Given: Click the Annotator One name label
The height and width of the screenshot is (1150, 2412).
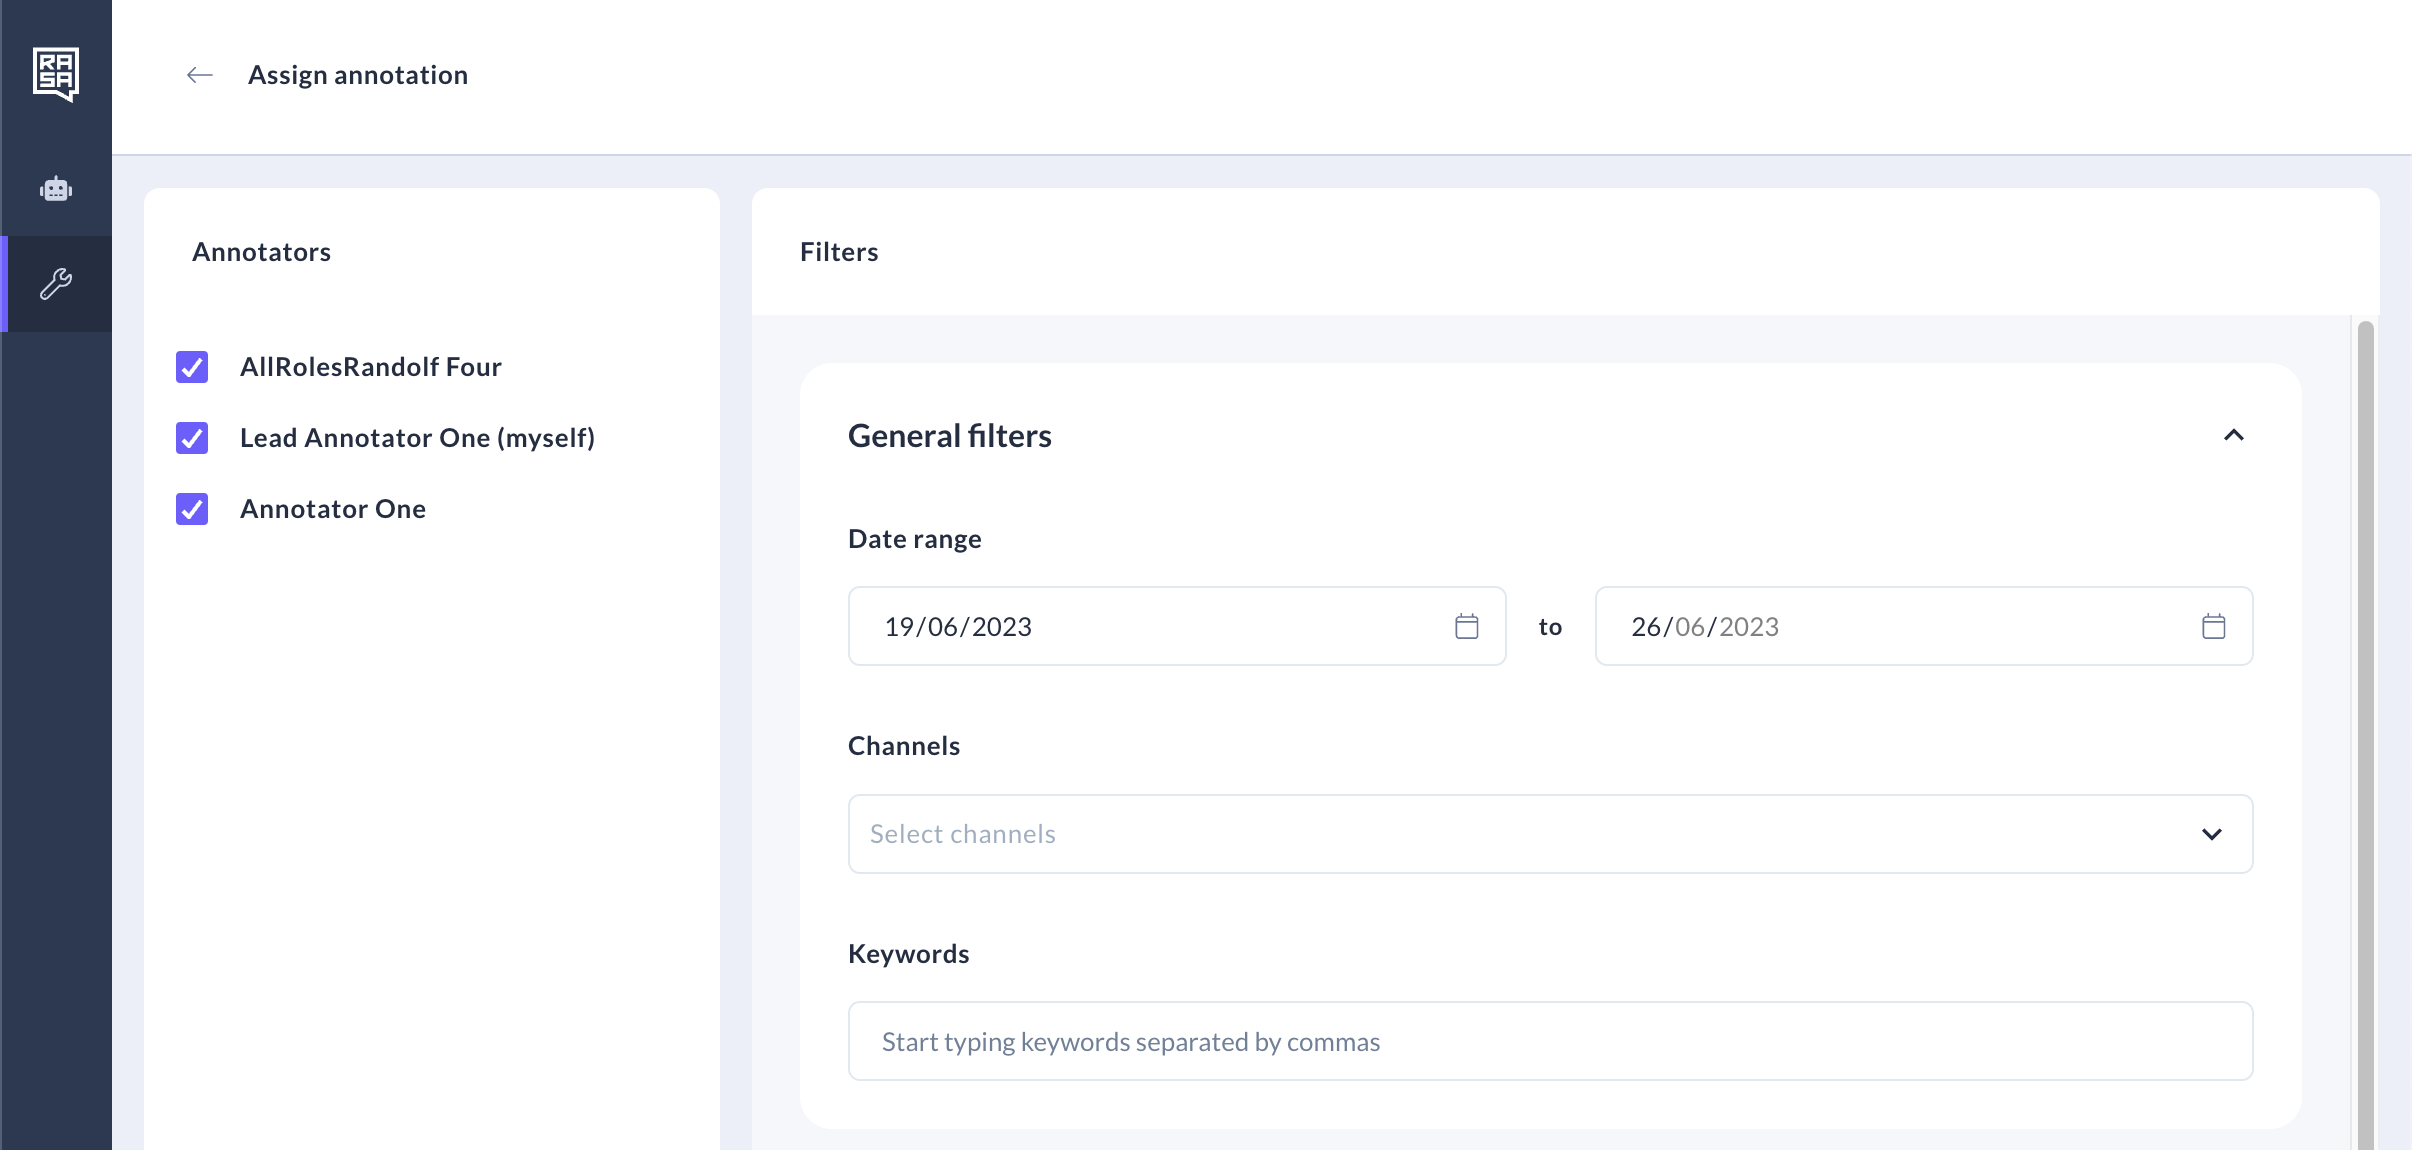Looking at the screenshot, I should [x=333, y=509].
